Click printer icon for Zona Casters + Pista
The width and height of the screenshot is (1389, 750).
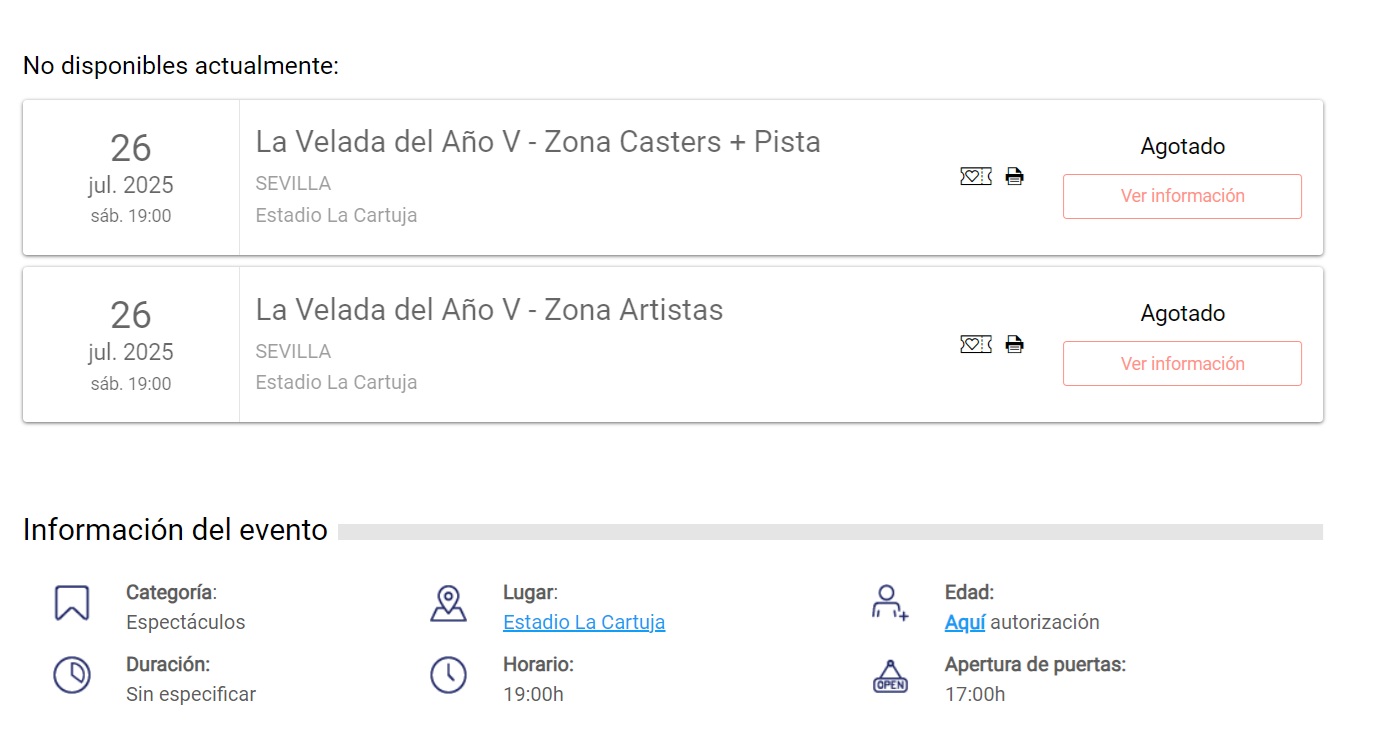(x=1014, y=177)
